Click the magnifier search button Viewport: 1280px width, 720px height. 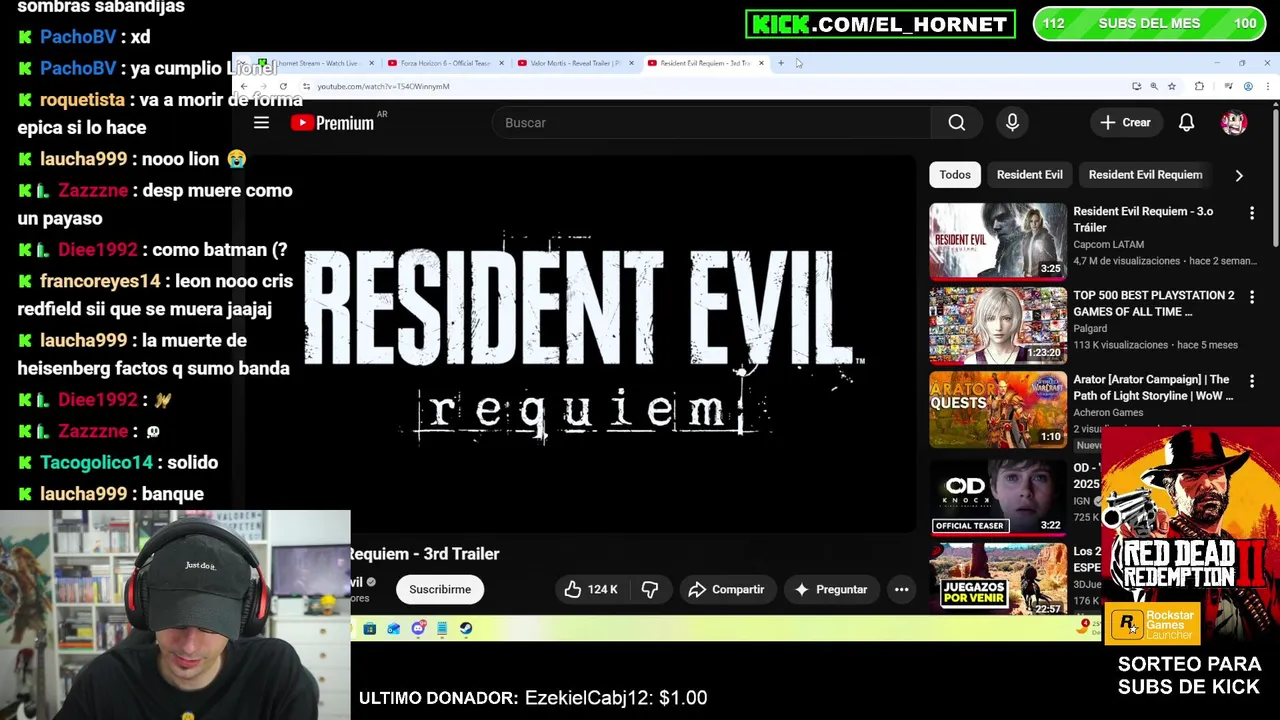pos(957,123)
